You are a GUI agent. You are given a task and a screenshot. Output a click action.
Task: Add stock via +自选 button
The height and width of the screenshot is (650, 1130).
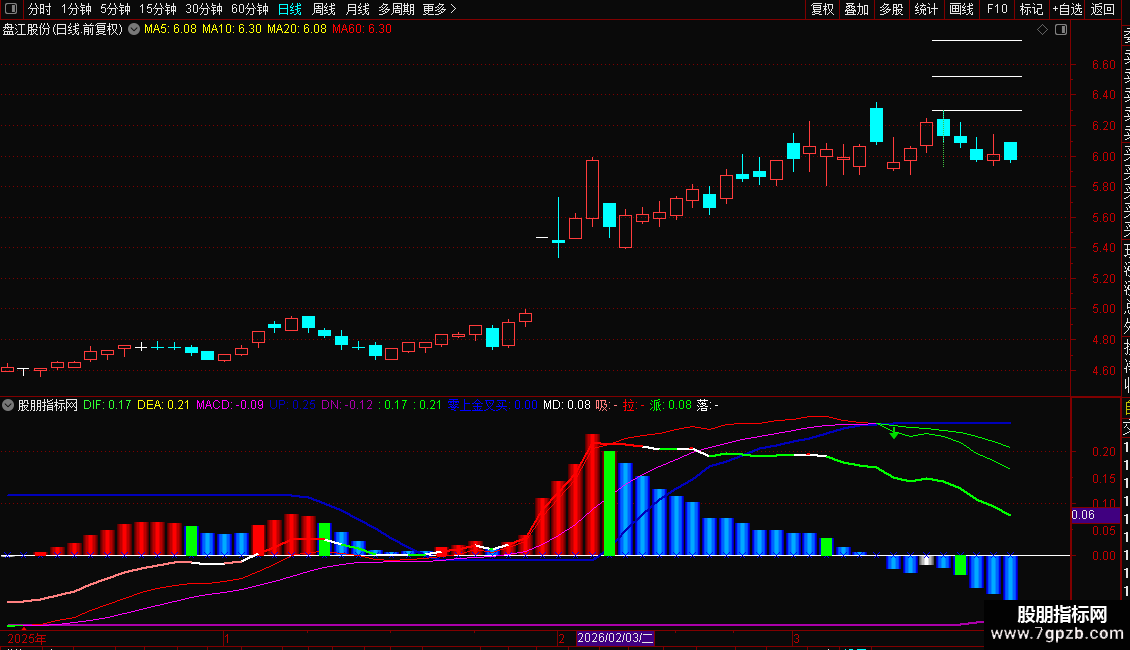pos(1067,9)
